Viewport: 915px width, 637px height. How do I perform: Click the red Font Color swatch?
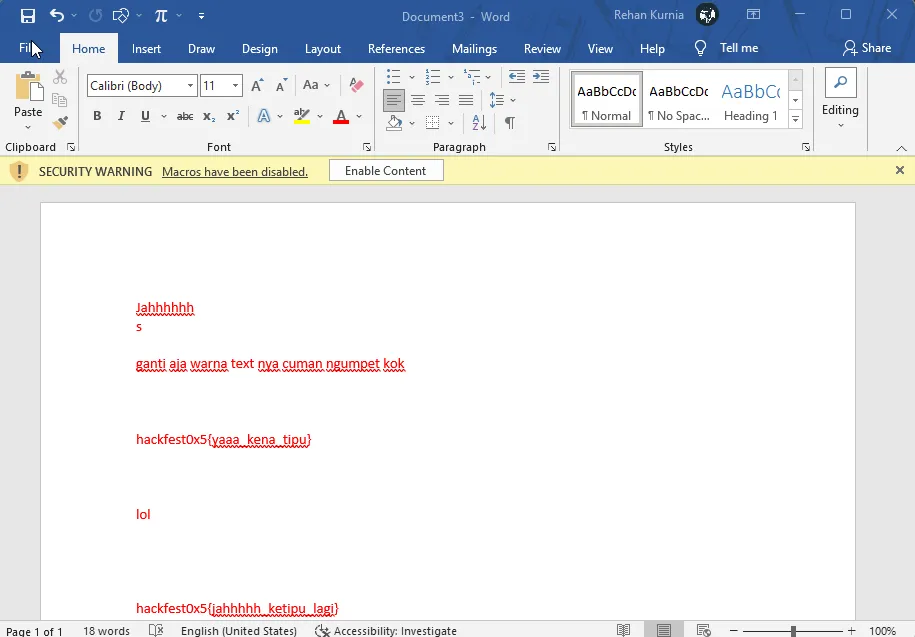coord(341,116)
